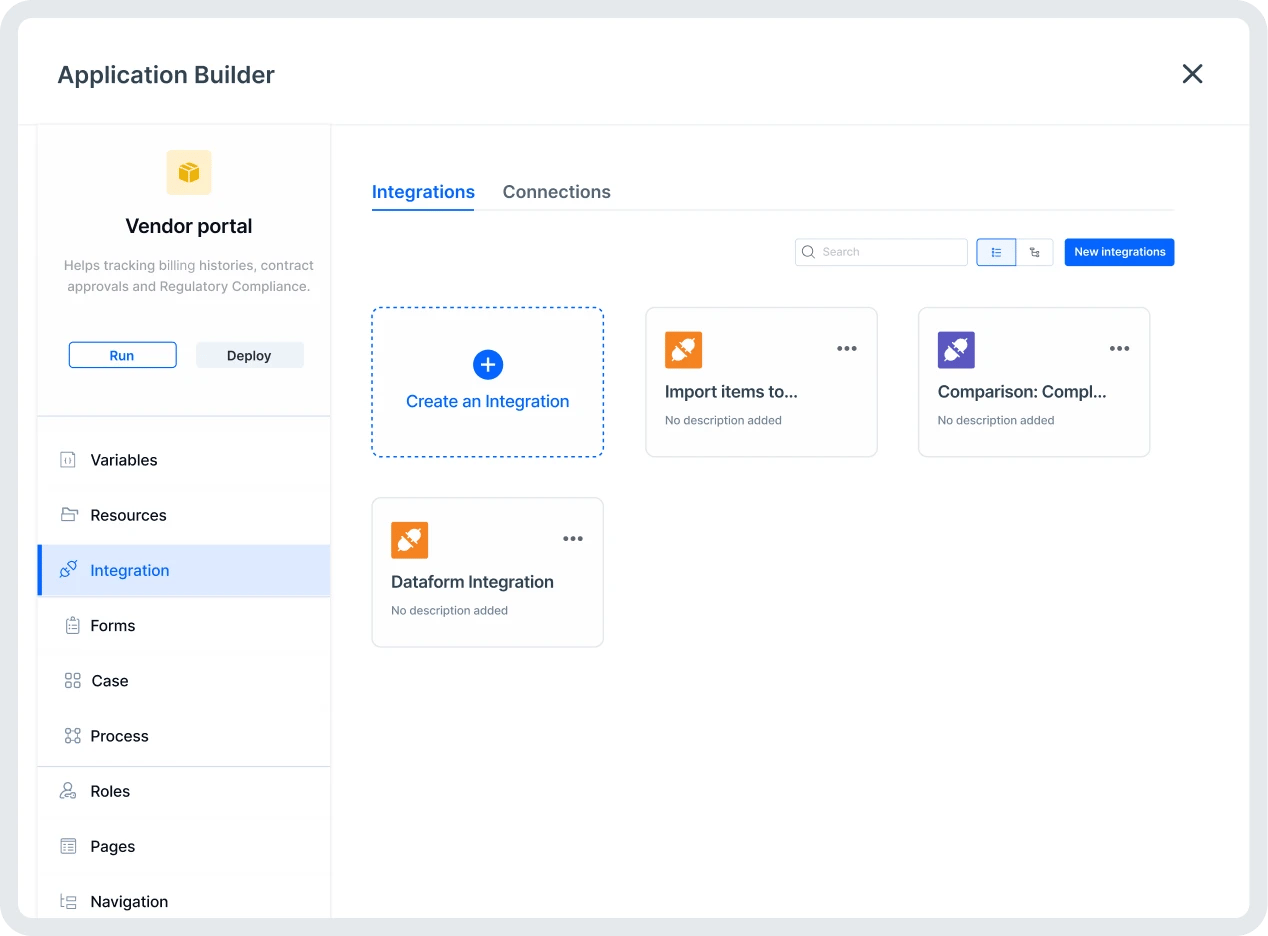
Task: Click the orange plug icon on Dataform Integration
Action: click(409, 540)
